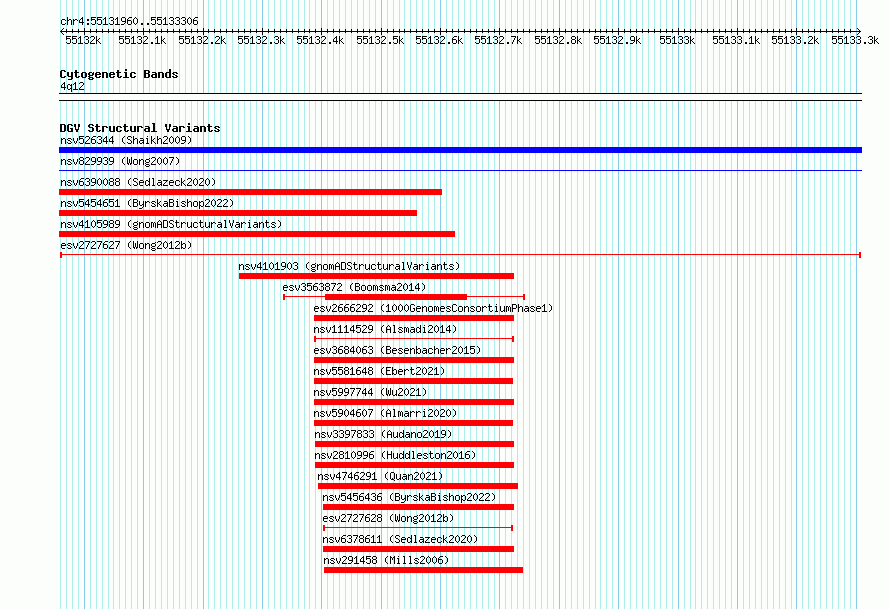Click the thick esv3563872 Boomsma2014 bar

[x=396, y=297]
